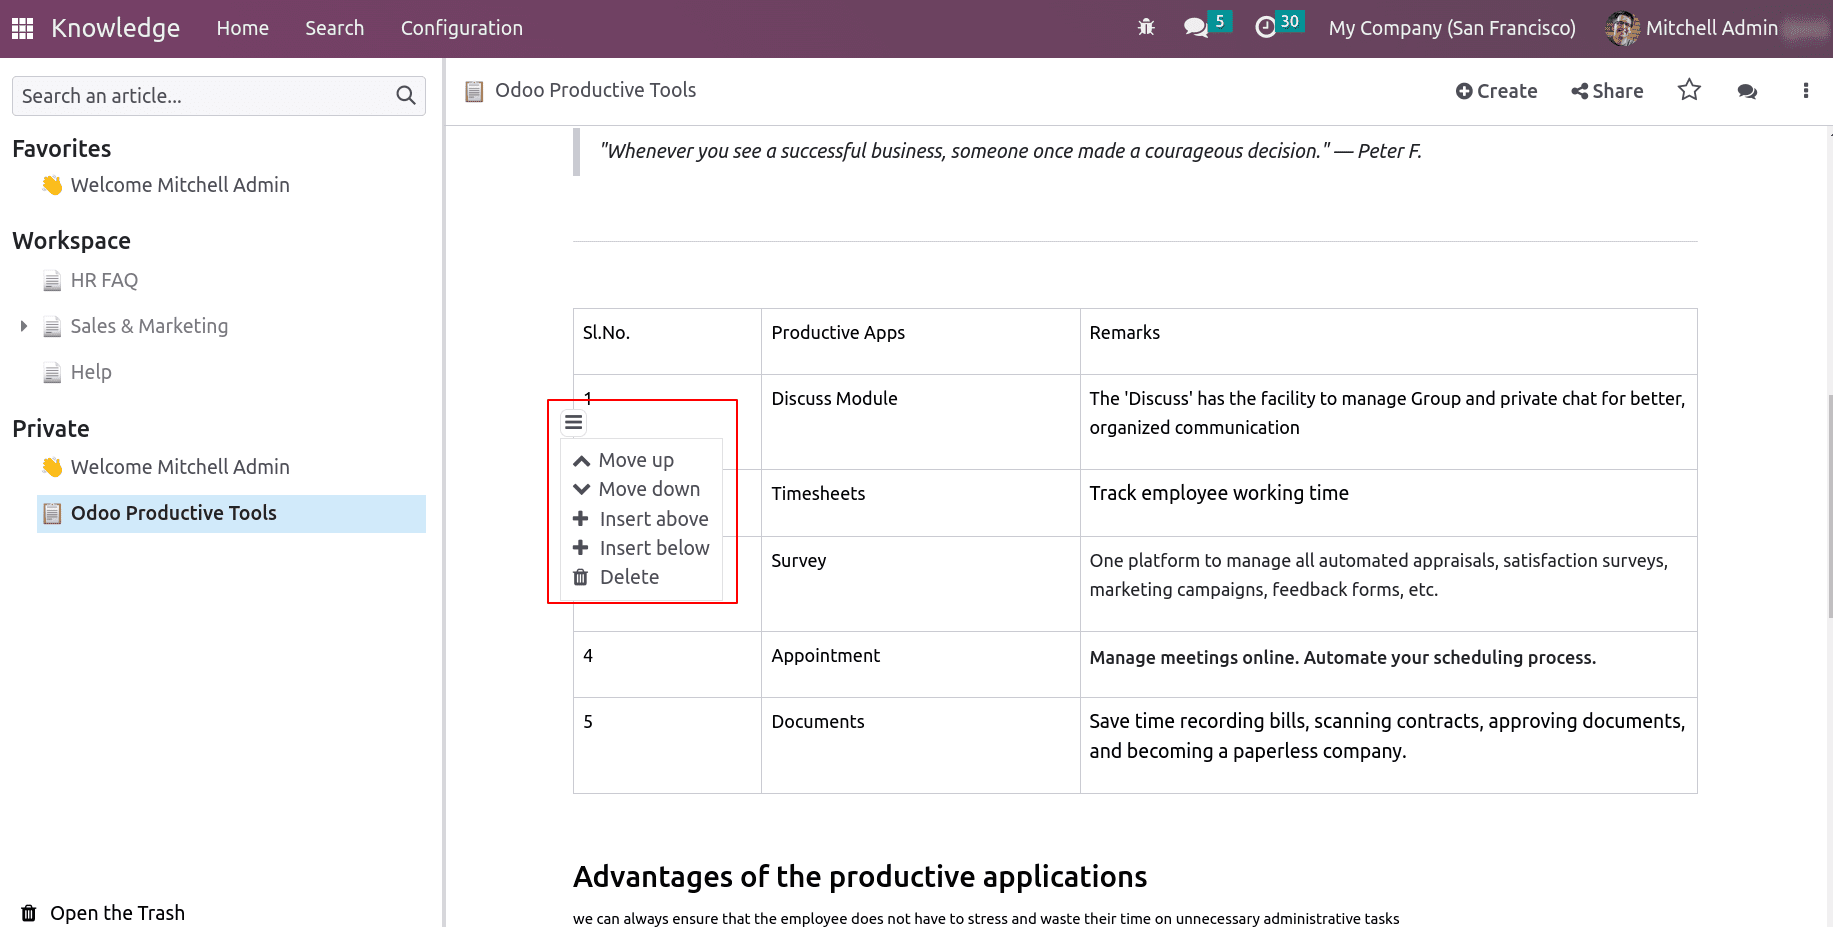This screenshot has width=1833, height=927.
Task: Select Move down in row menu
Action: tap(637, 489)
